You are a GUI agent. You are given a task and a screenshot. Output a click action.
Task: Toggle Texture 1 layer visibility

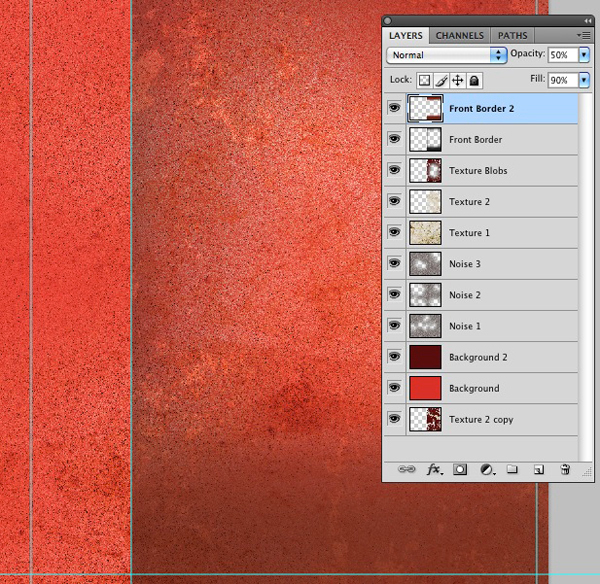(394, 232)
